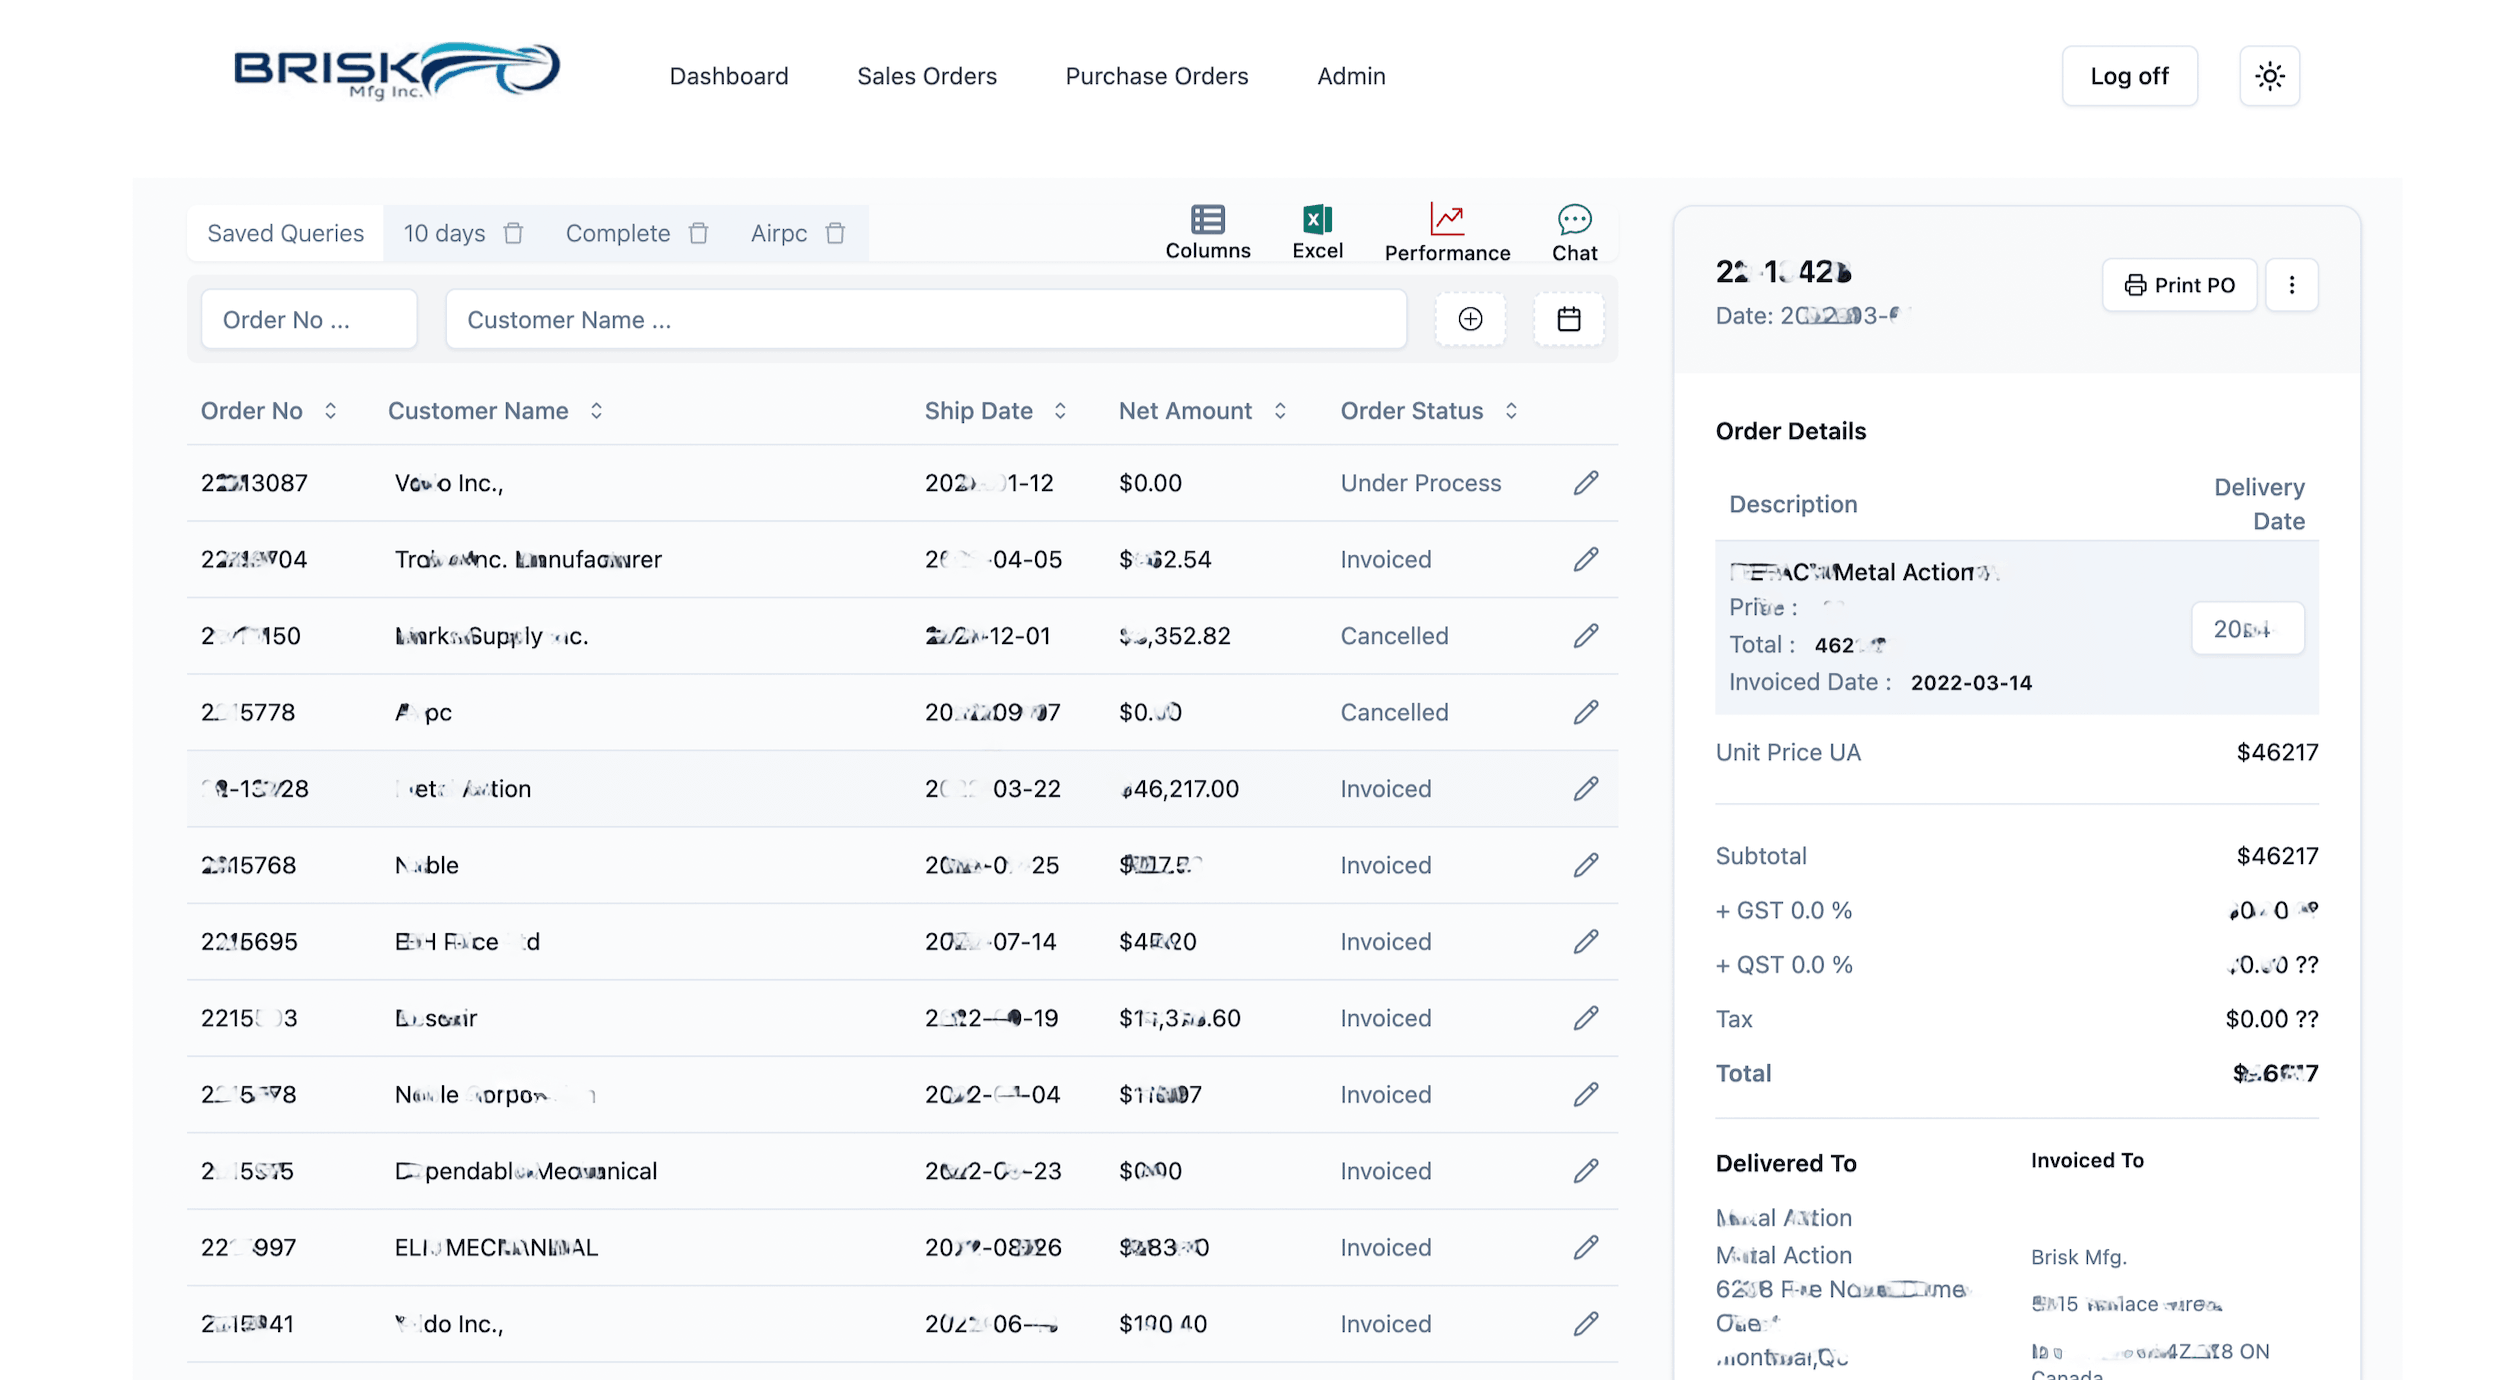The image size is (2496, 1380).
Task: Click the 'Subtotal' label
Action: click(1760, 856)
